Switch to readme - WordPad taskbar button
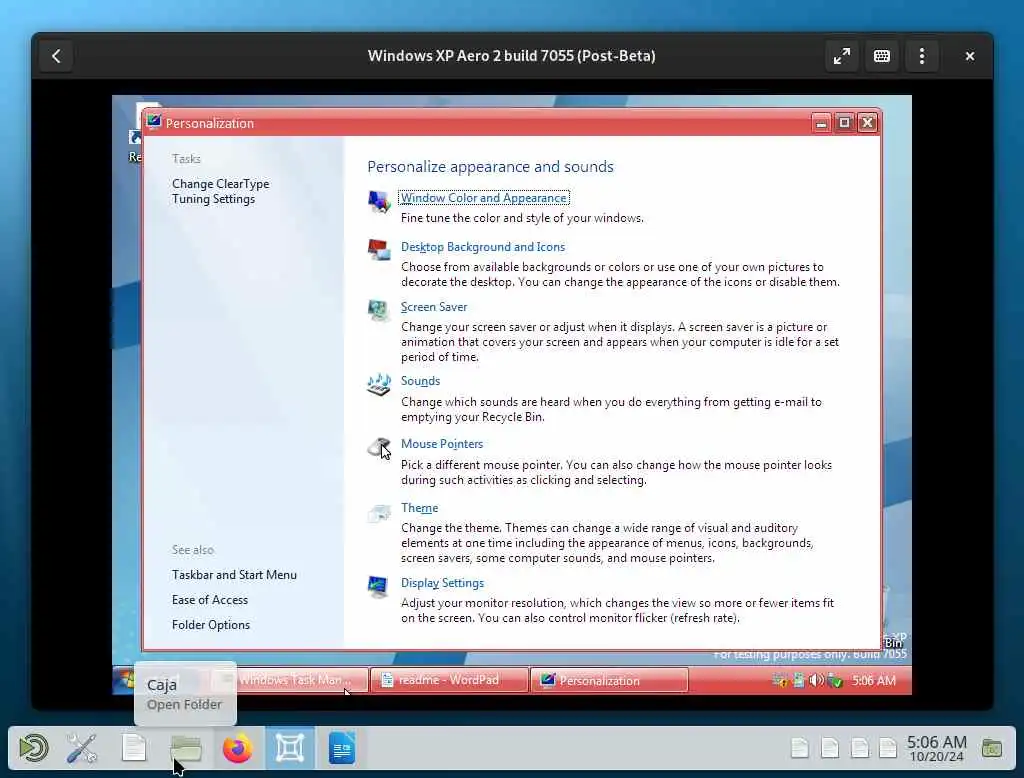Screen dimensions: 1024x778 pos(449,680)
